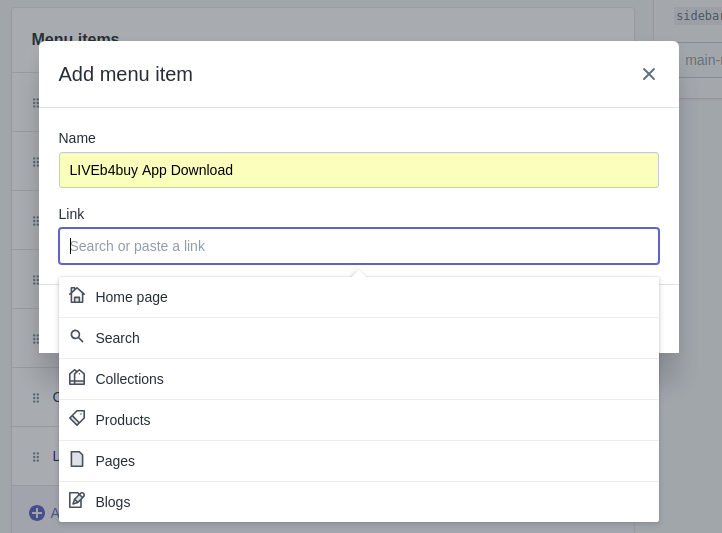
Task: Click the collections icon beside Collections
Action: click(77, 377)
